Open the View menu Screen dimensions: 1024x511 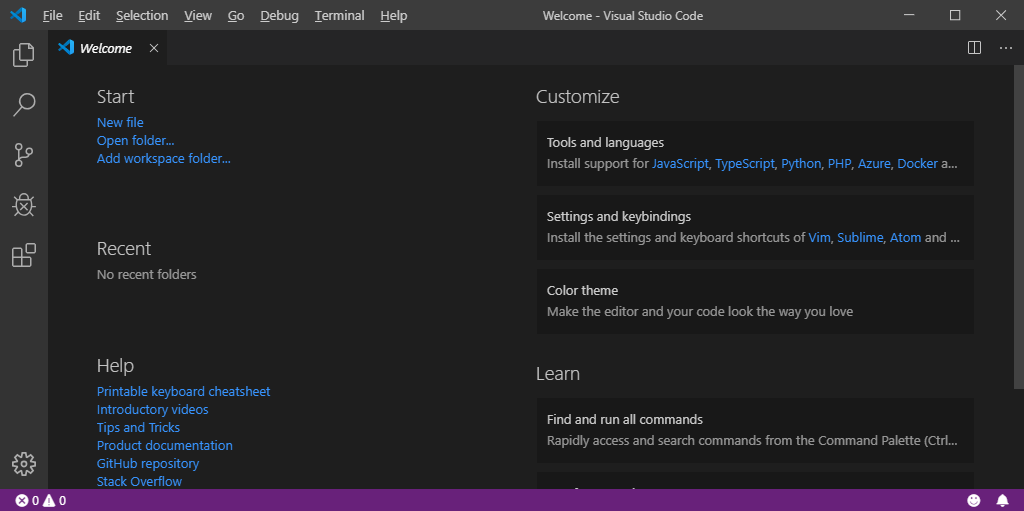[198, 16]
